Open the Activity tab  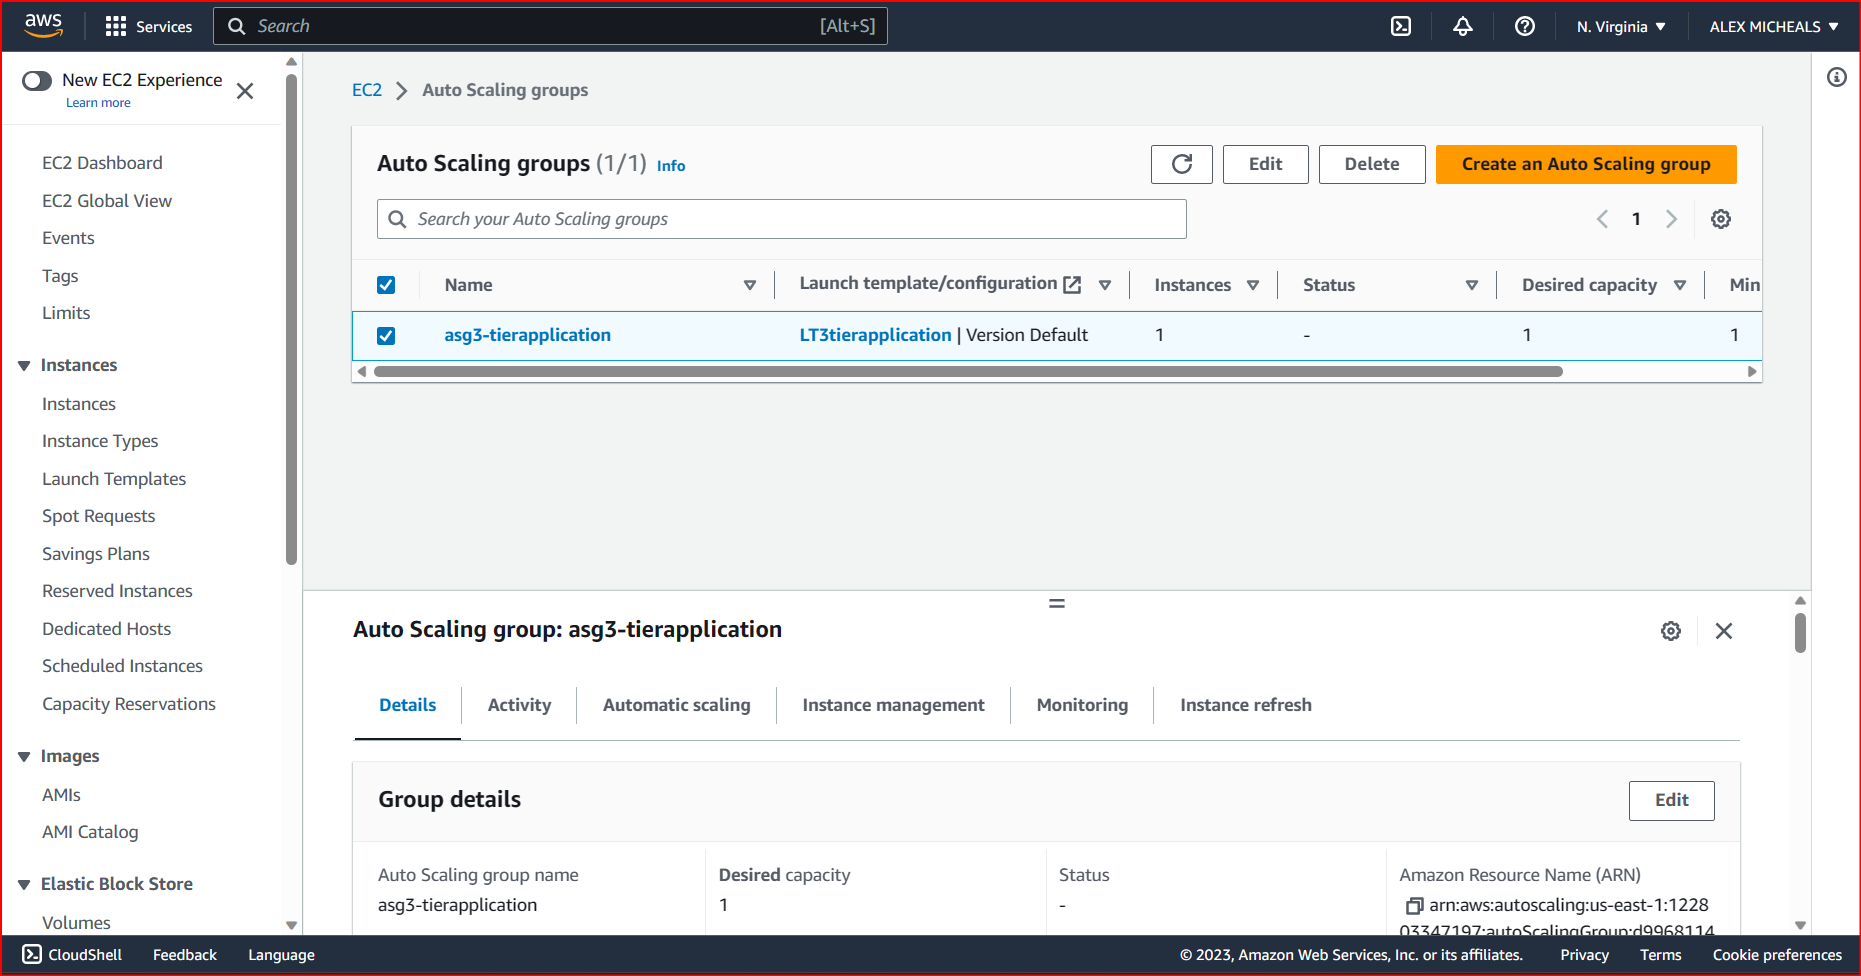[x=519, y=705]
